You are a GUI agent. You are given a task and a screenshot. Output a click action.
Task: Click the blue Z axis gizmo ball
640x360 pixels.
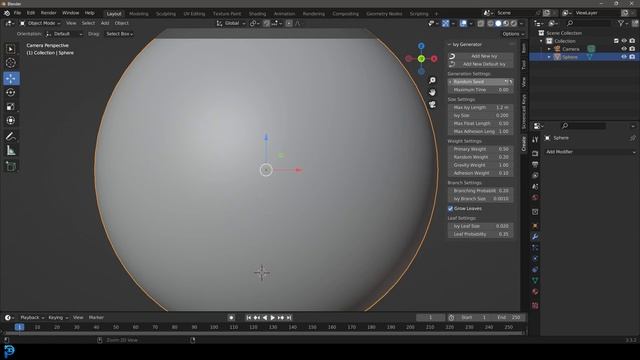click(421, 46)
